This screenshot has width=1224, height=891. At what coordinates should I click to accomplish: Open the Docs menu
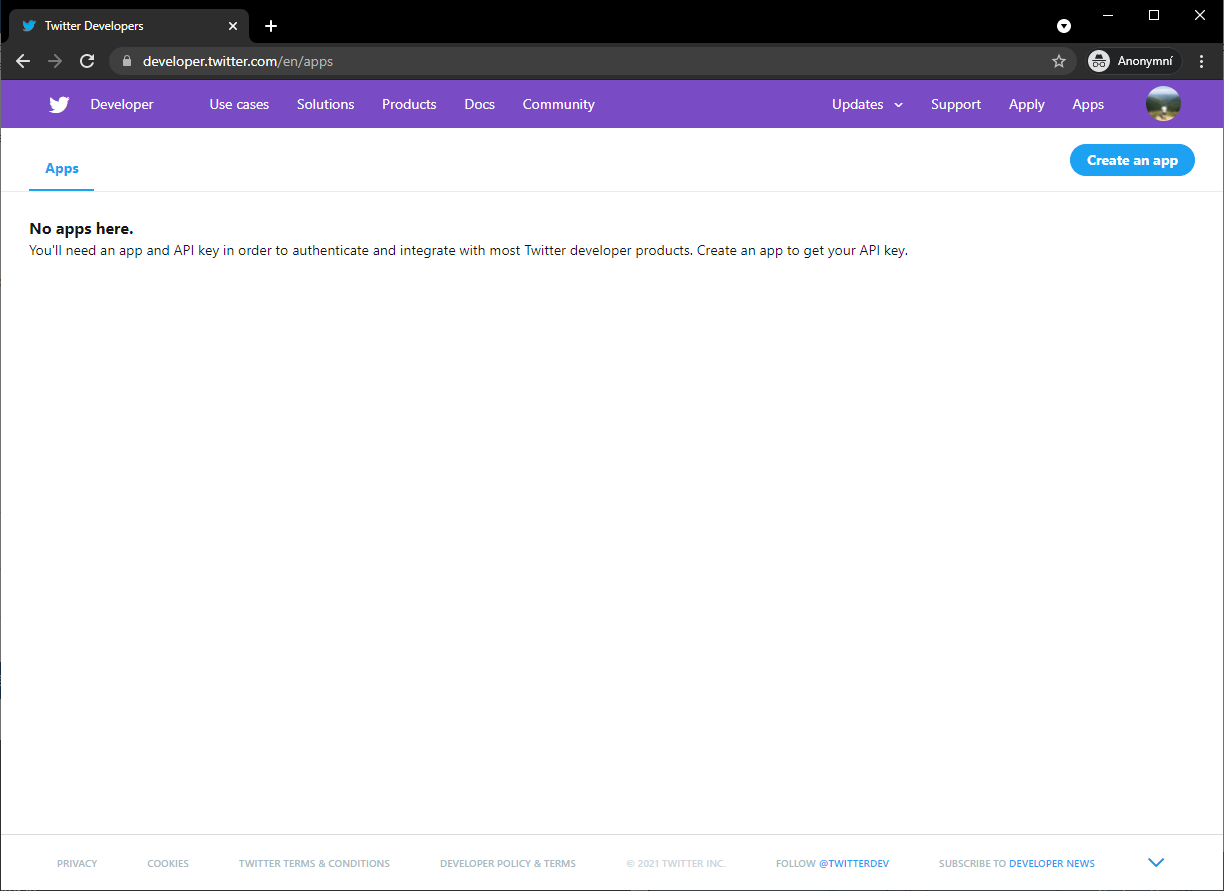(x=480, y=104)
